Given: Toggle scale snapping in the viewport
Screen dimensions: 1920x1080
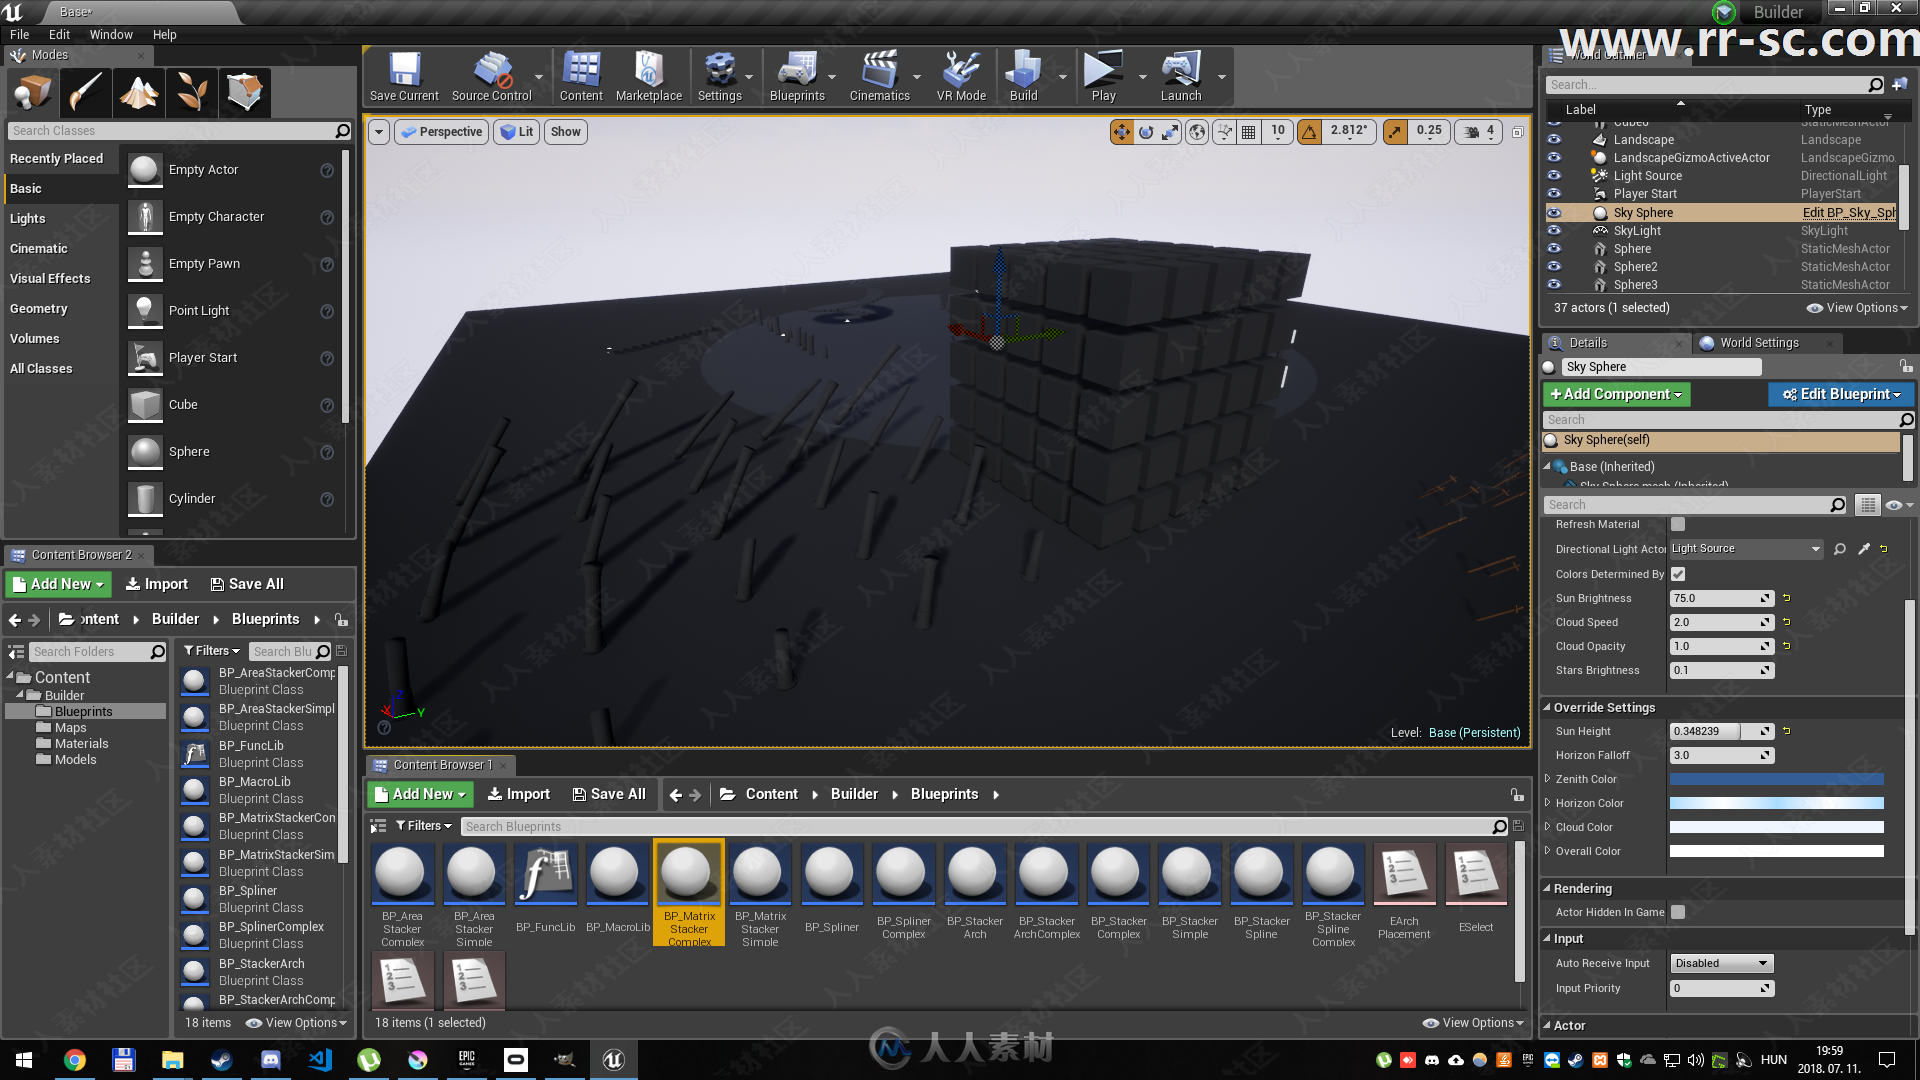Looking at the screenshot, I should pos(1396,132).
